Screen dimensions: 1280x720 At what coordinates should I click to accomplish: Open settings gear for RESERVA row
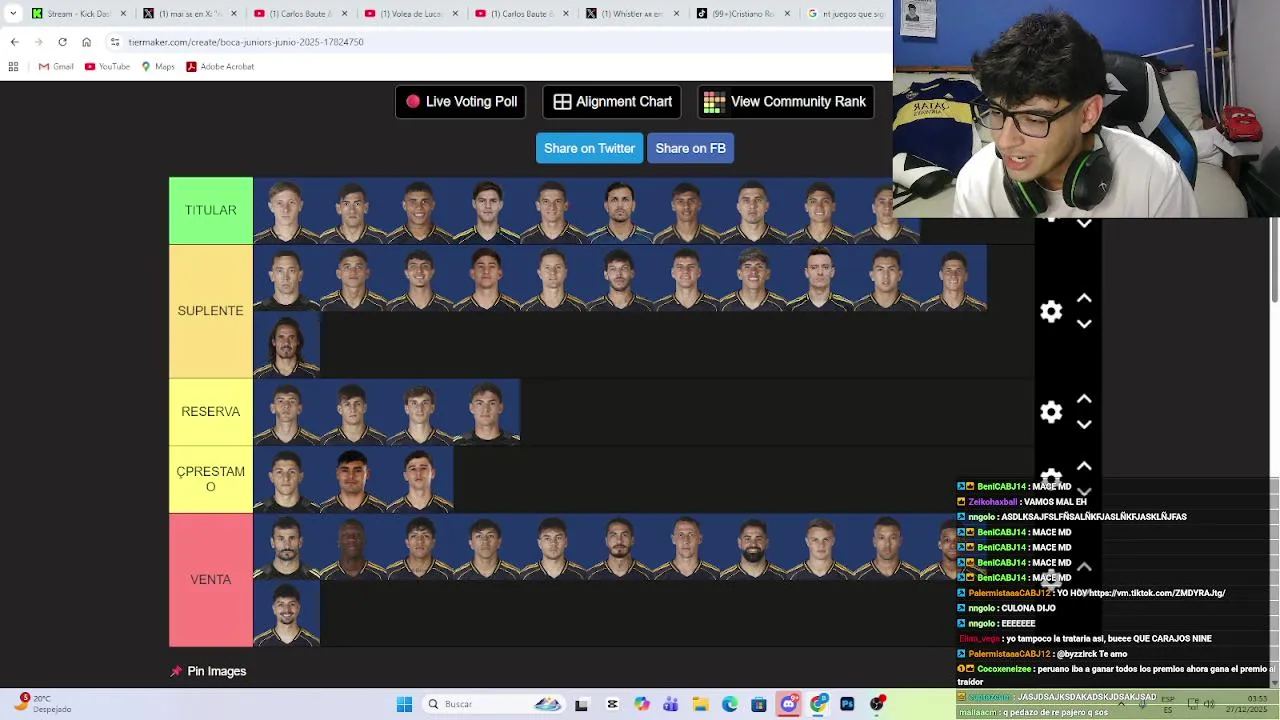1051,412
